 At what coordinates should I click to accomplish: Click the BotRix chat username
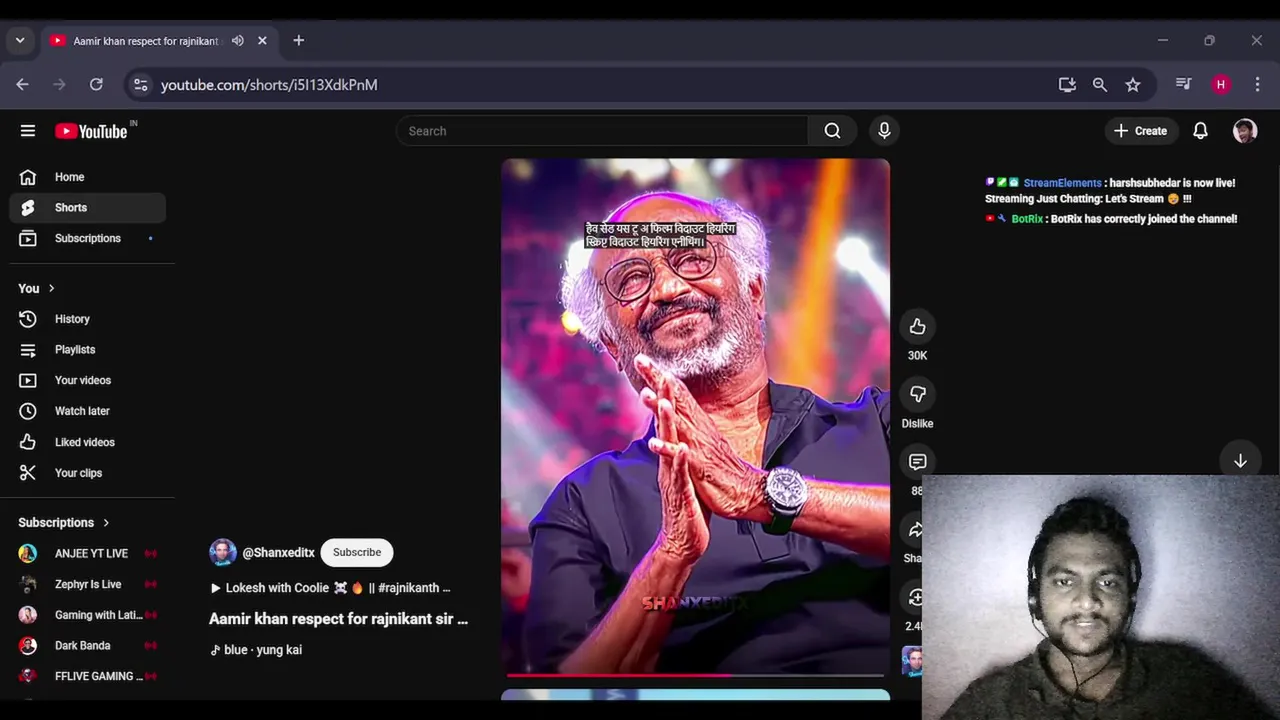(1027, 219)
